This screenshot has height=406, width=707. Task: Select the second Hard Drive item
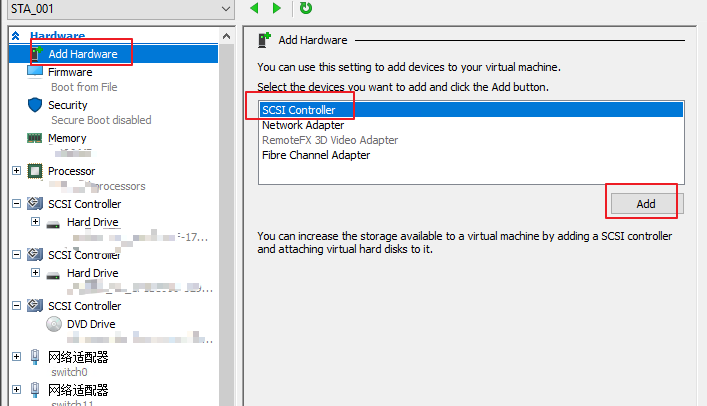click(92, 273)
